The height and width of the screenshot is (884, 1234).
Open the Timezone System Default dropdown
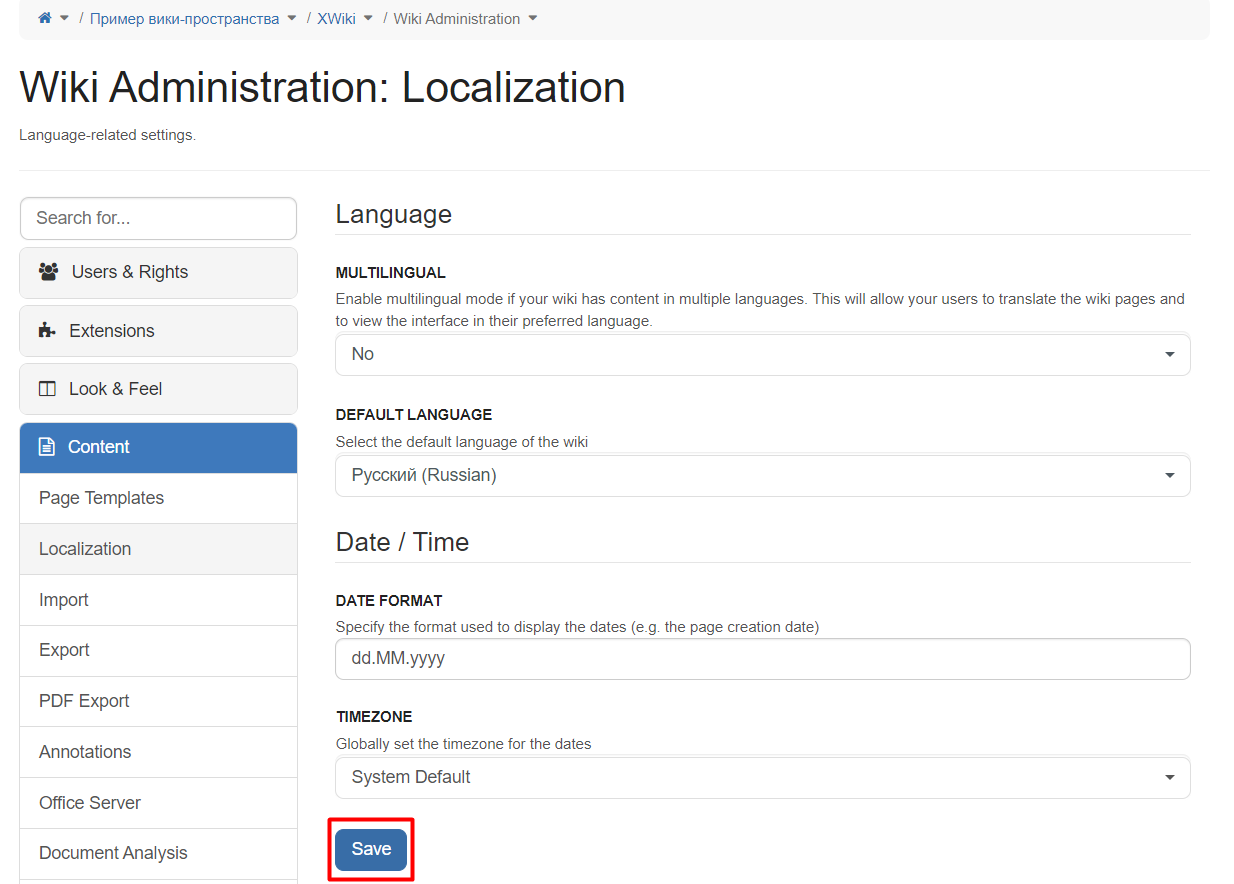tap(762, 777)
